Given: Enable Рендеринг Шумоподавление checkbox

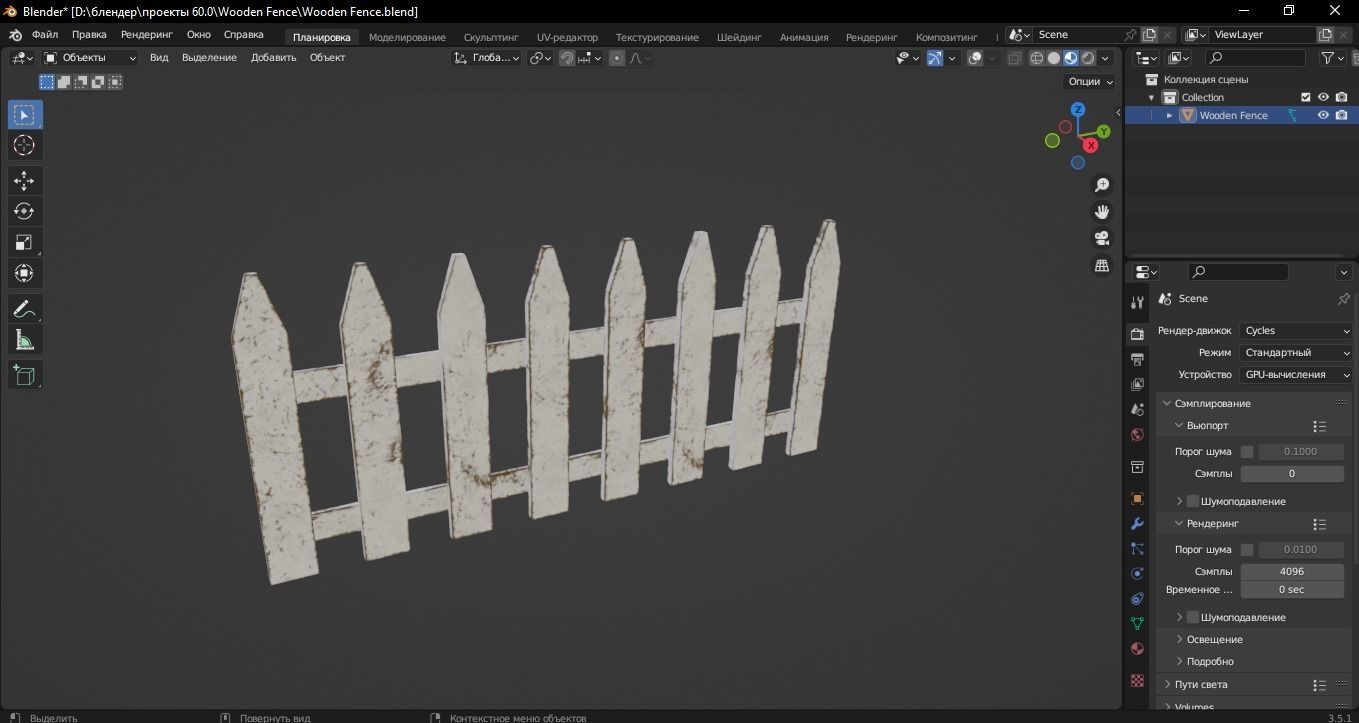Looking at the screenshot, I should click(x=1193, y=617).
